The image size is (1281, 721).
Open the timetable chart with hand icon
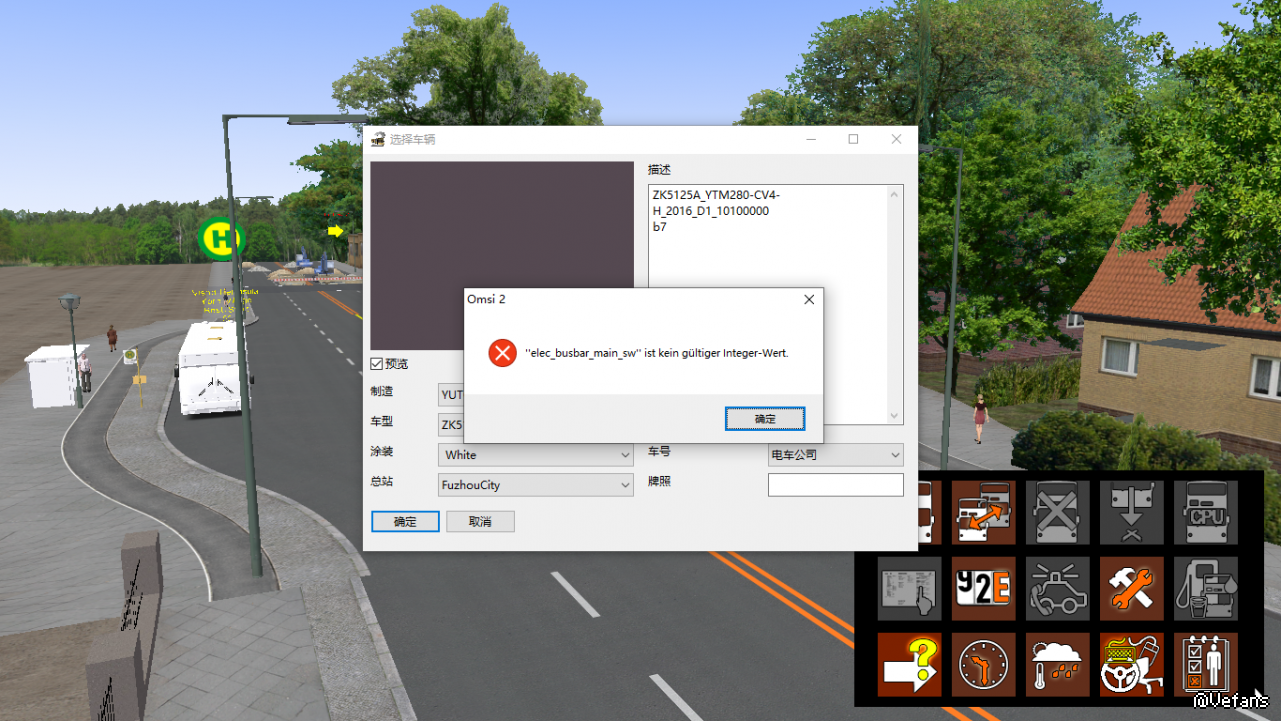coord(910,589)
